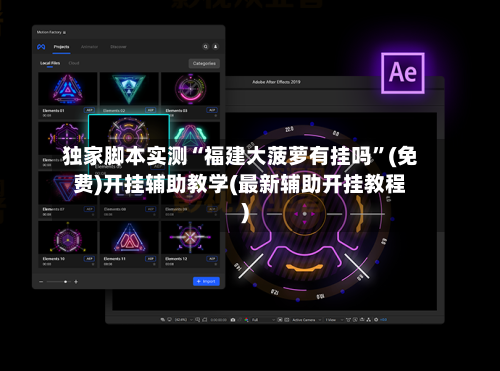Open the Motion Factory panel menu icon
The width and height of the screenshot is (500, 371).
coord(64,32)
